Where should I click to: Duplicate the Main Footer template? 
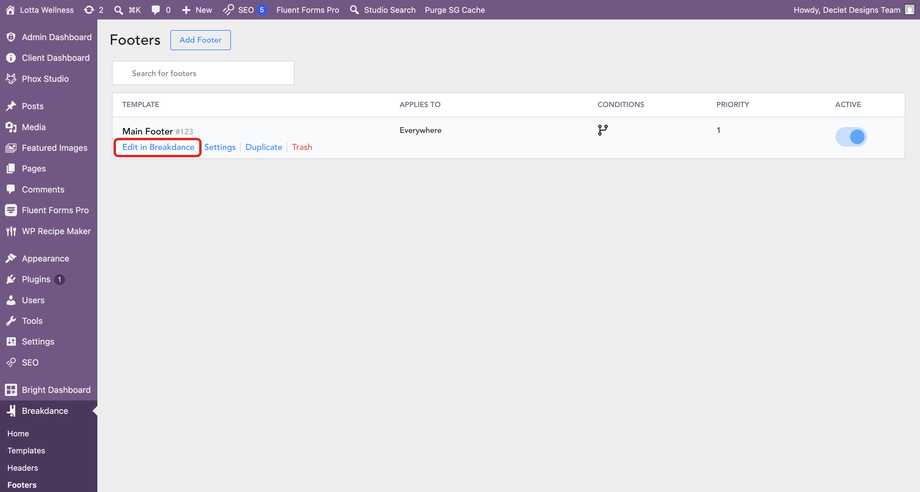pos(263,147)
